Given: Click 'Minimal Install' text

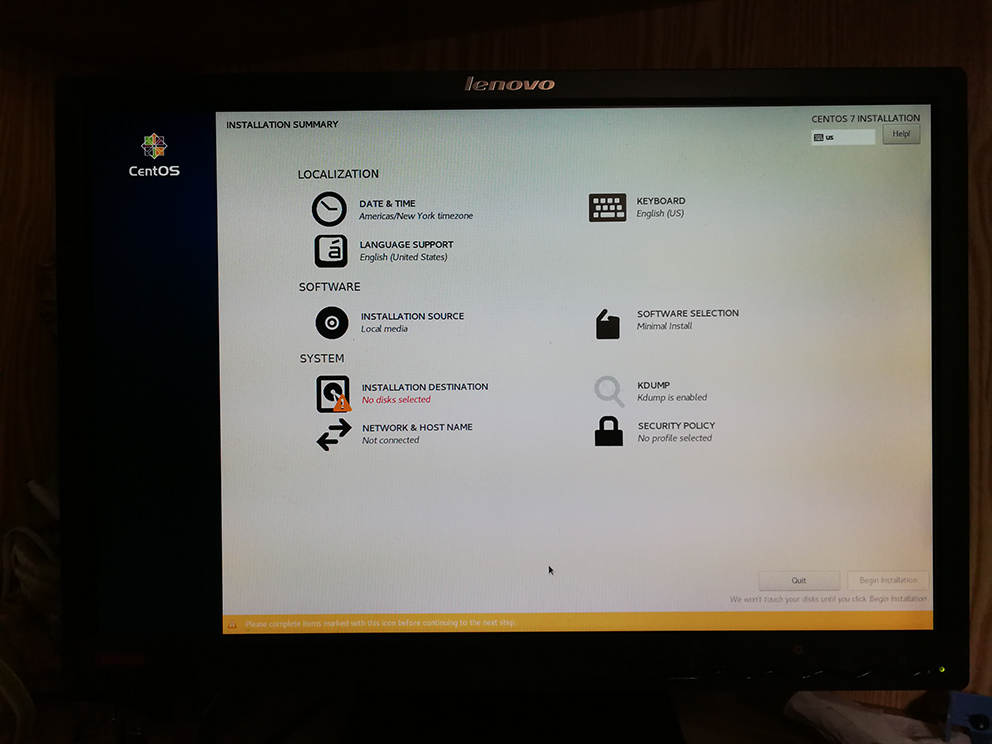Looking at the screenshot, I should (x=664, y=326).
